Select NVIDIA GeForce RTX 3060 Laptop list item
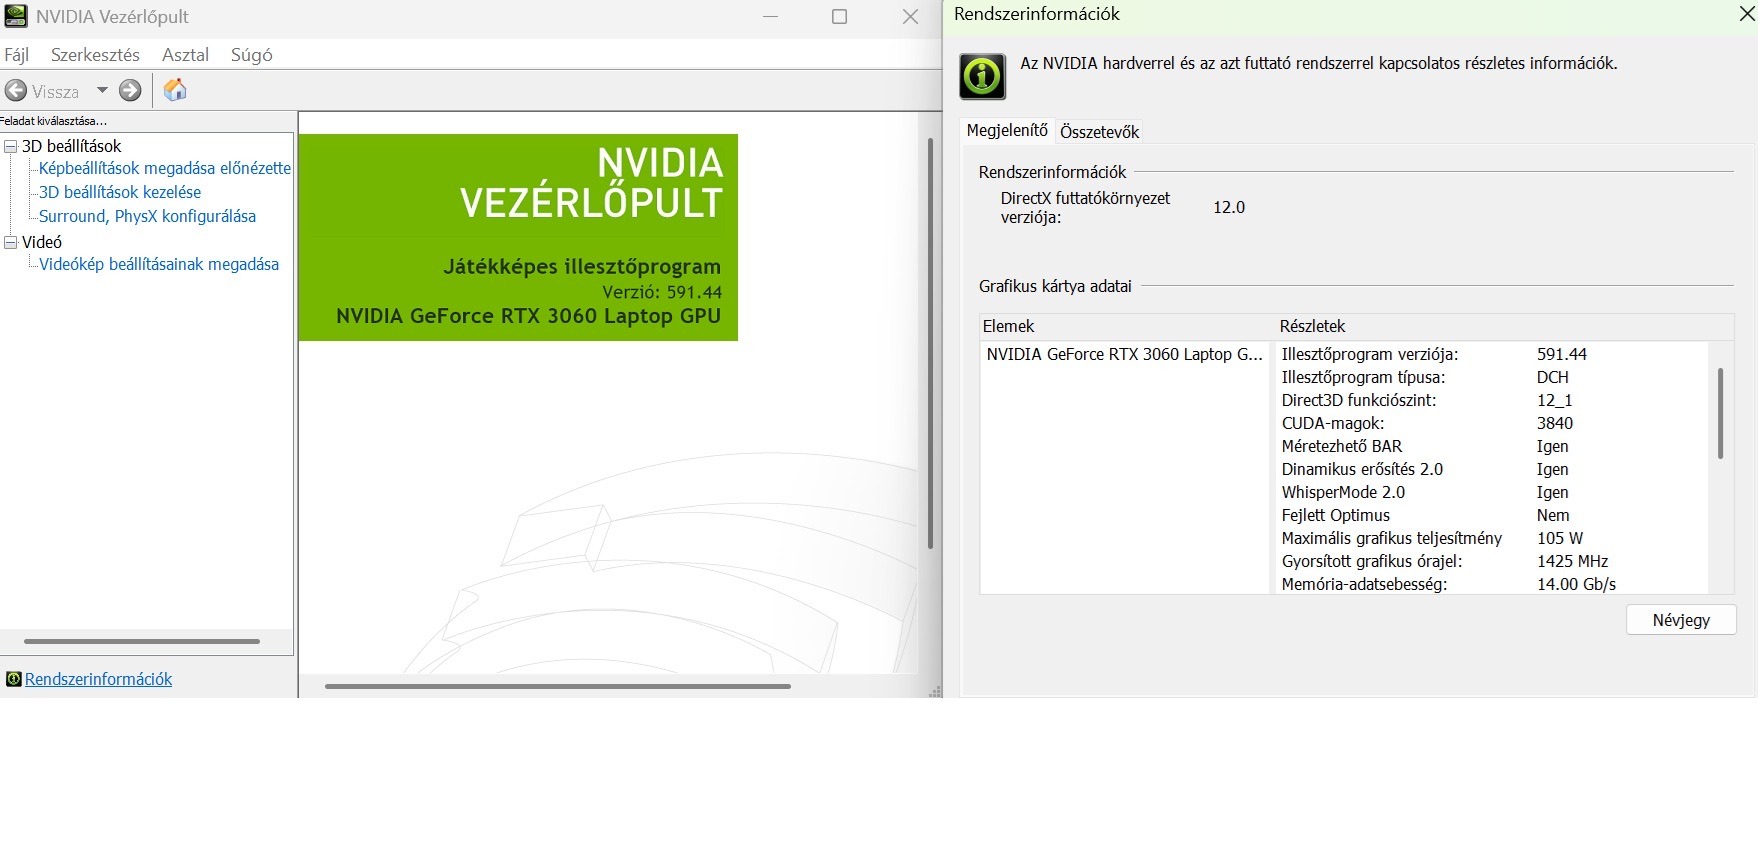This screenshot has width=1758, height=864. [1124, 354]
